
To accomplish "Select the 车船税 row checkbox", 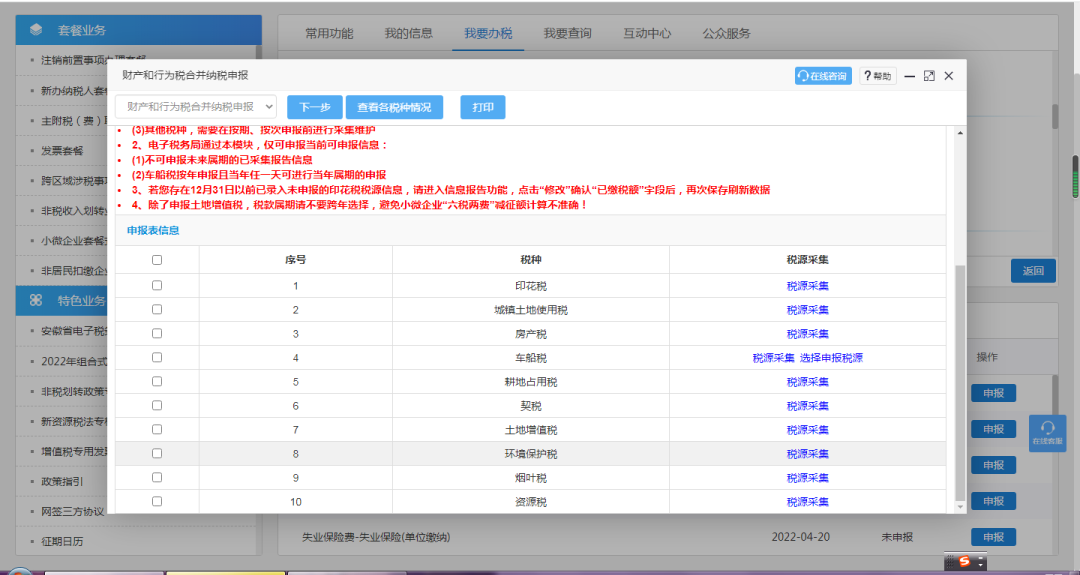I will pos(157,358).
